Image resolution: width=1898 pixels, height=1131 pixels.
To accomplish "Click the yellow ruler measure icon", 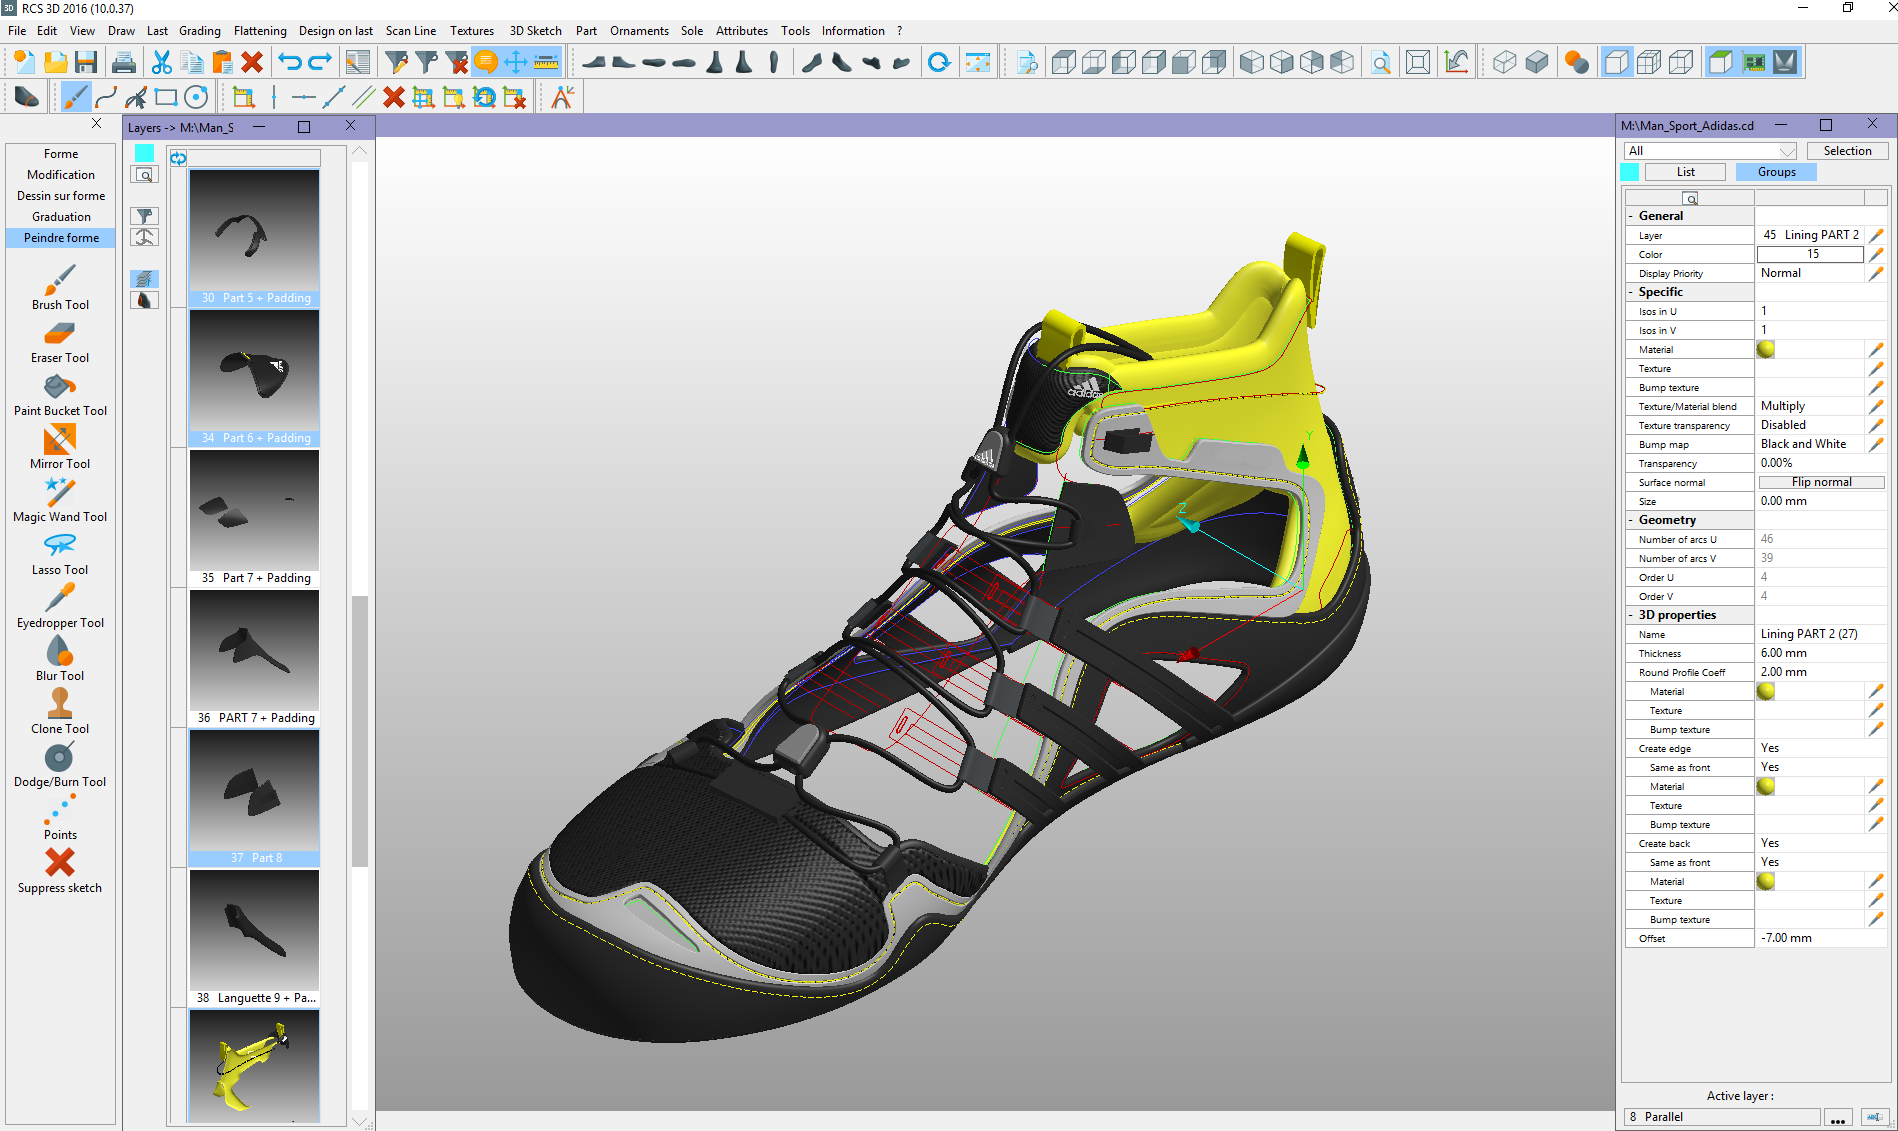I will click(546, 62).
